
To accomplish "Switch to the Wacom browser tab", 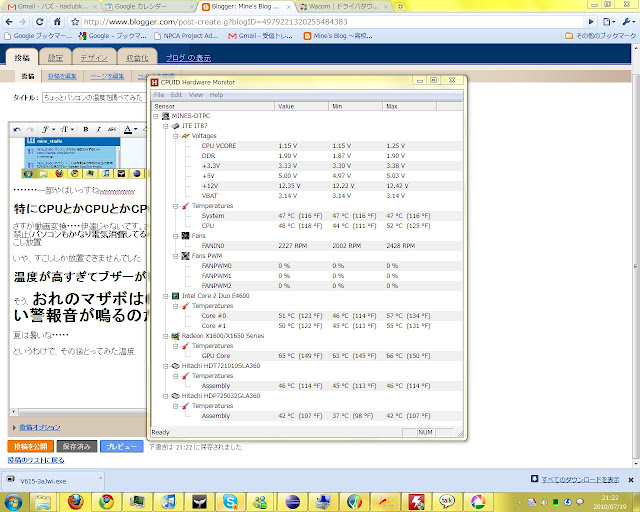I will pyautogui.click(x=343, y=7).
